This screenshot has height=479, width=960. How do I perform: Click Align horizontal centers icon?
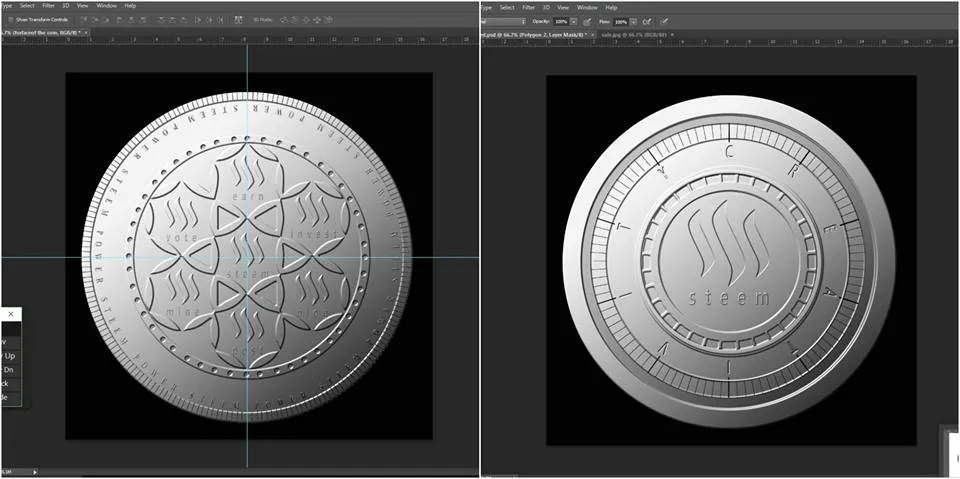[131, 20]
